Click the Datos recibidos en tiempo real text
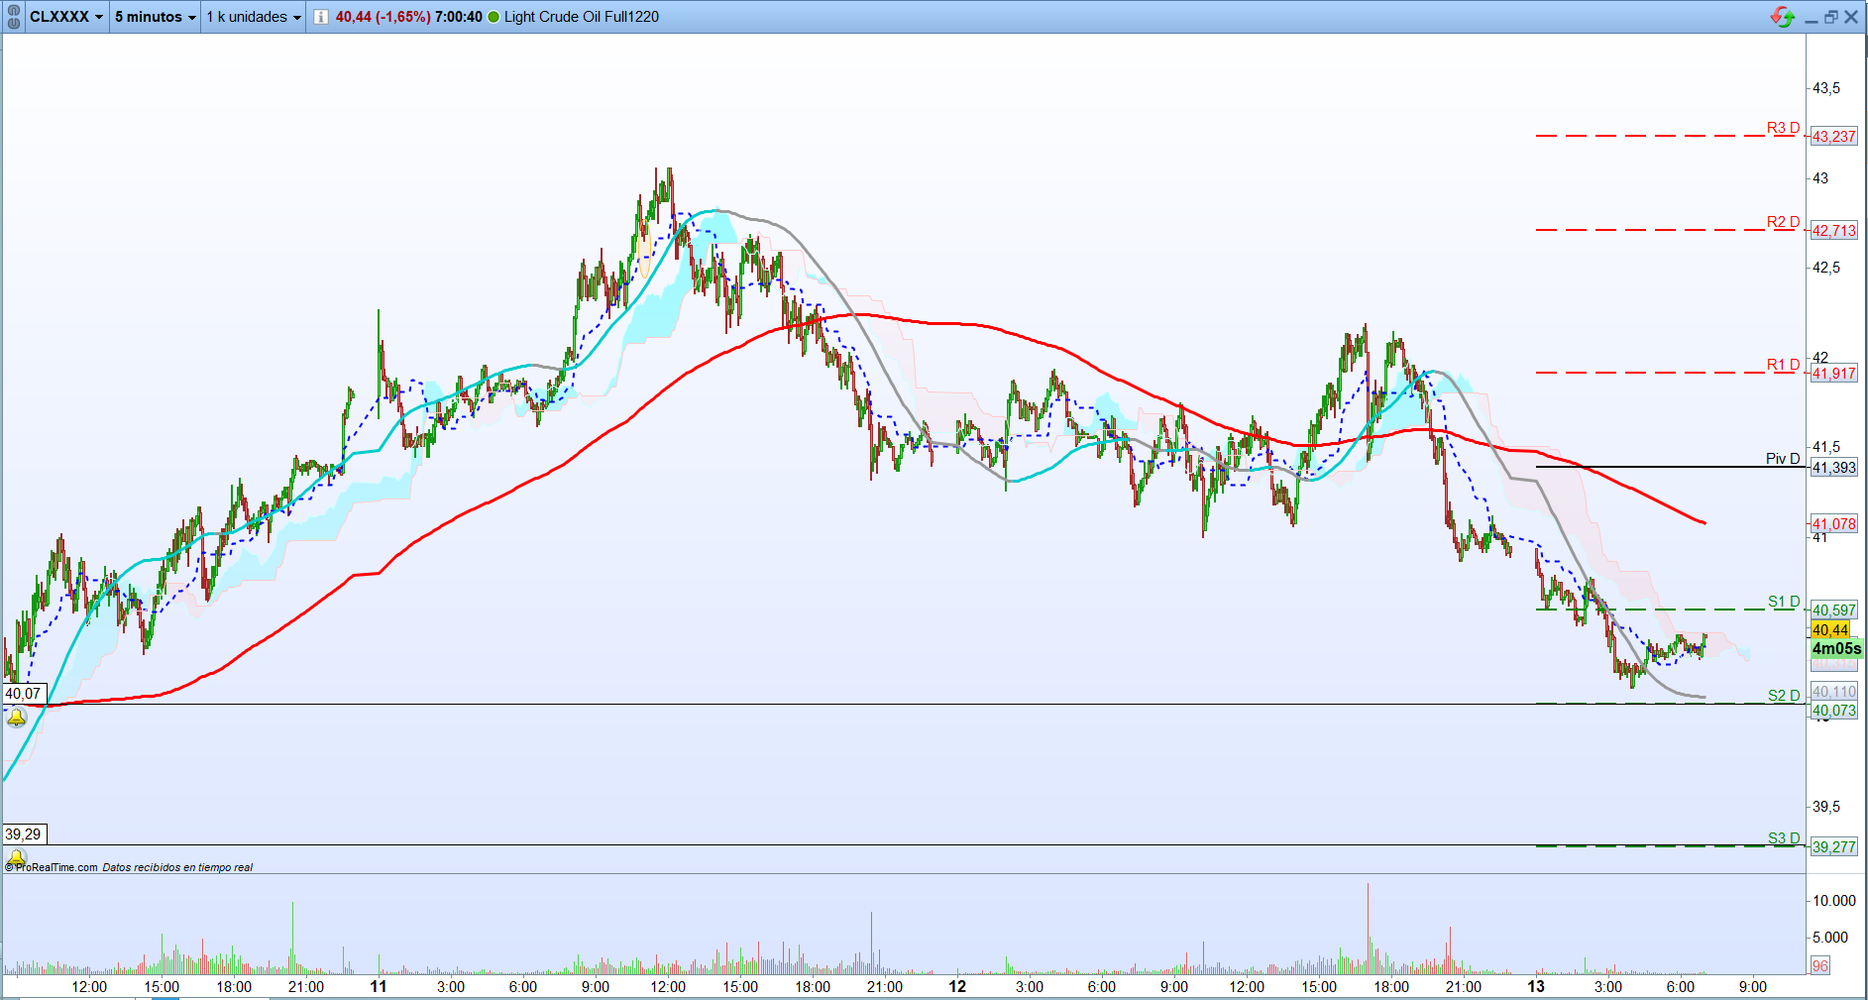 pyautogui.click(x=178, y=867)
